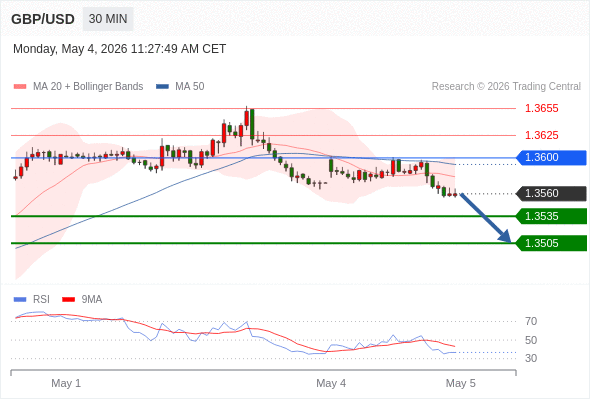This screenshot has height=400, width=590.
Task: Click the pink MA 20 Bollinger swatch
Action: pos(20,87)
